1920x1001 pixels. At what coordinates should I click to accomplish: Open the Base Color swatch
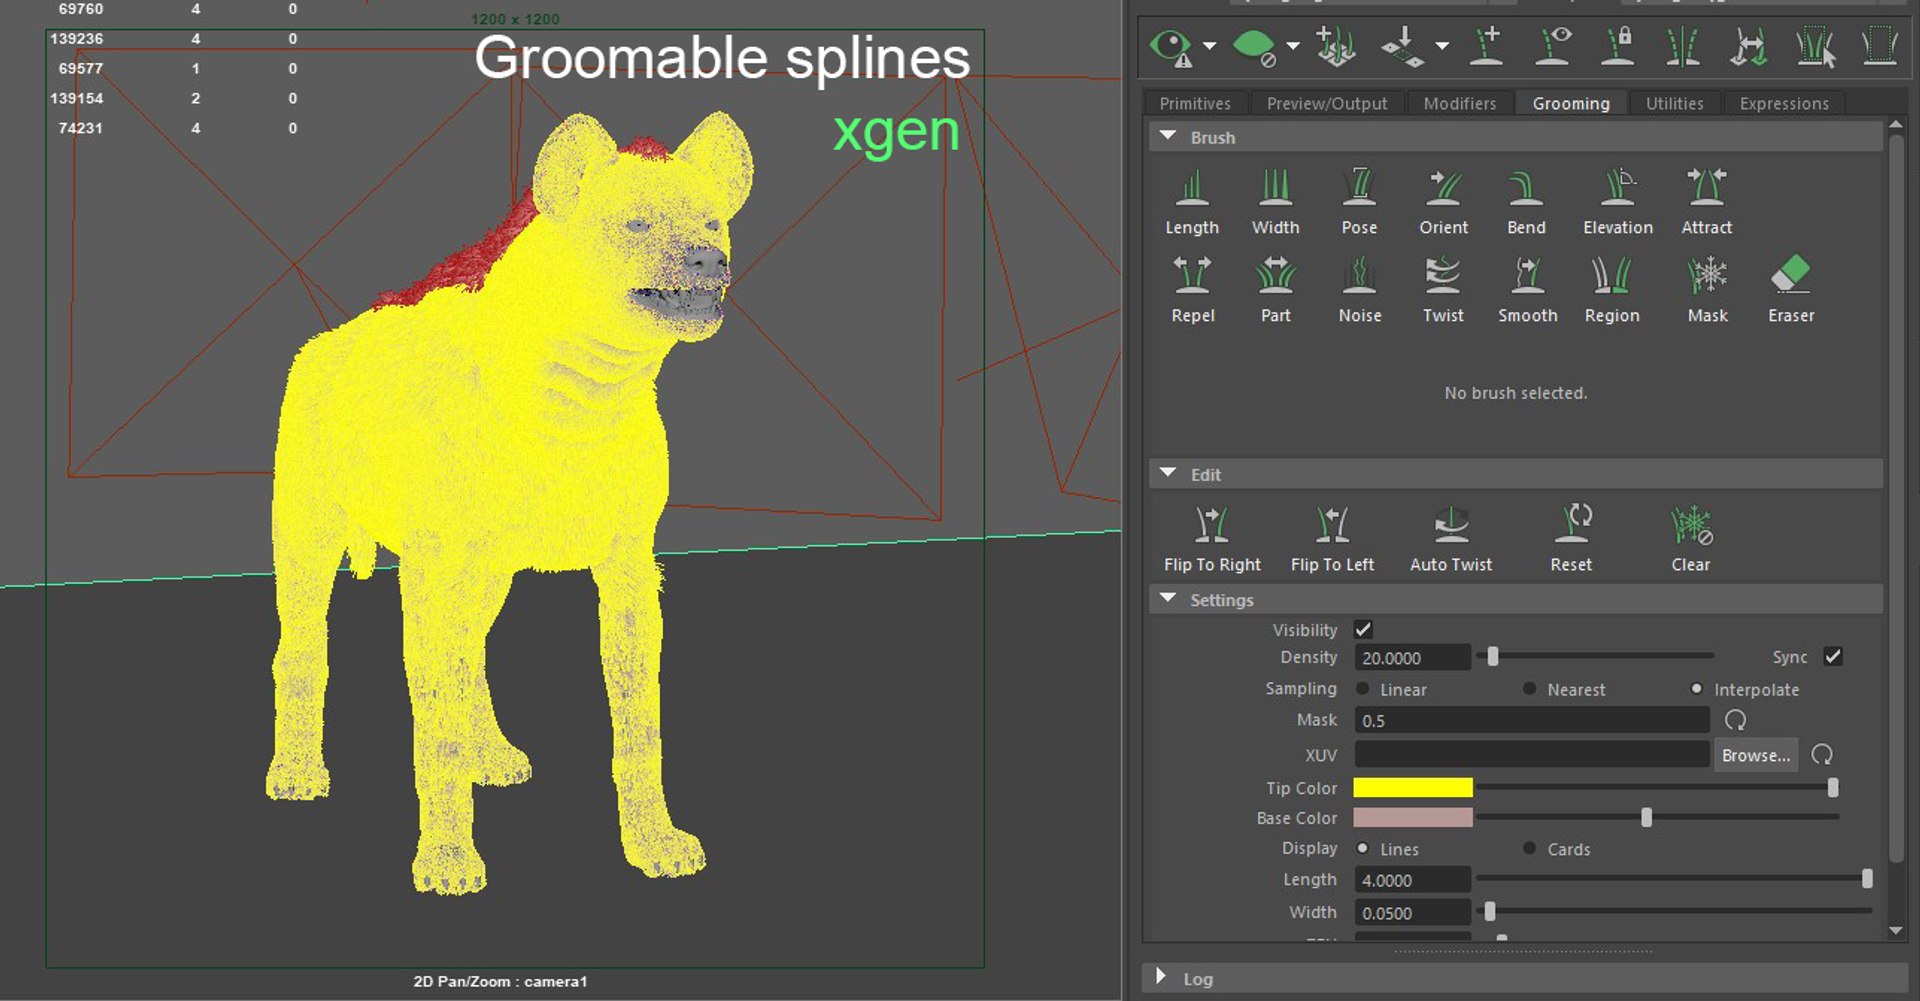tap(1412, 818)
